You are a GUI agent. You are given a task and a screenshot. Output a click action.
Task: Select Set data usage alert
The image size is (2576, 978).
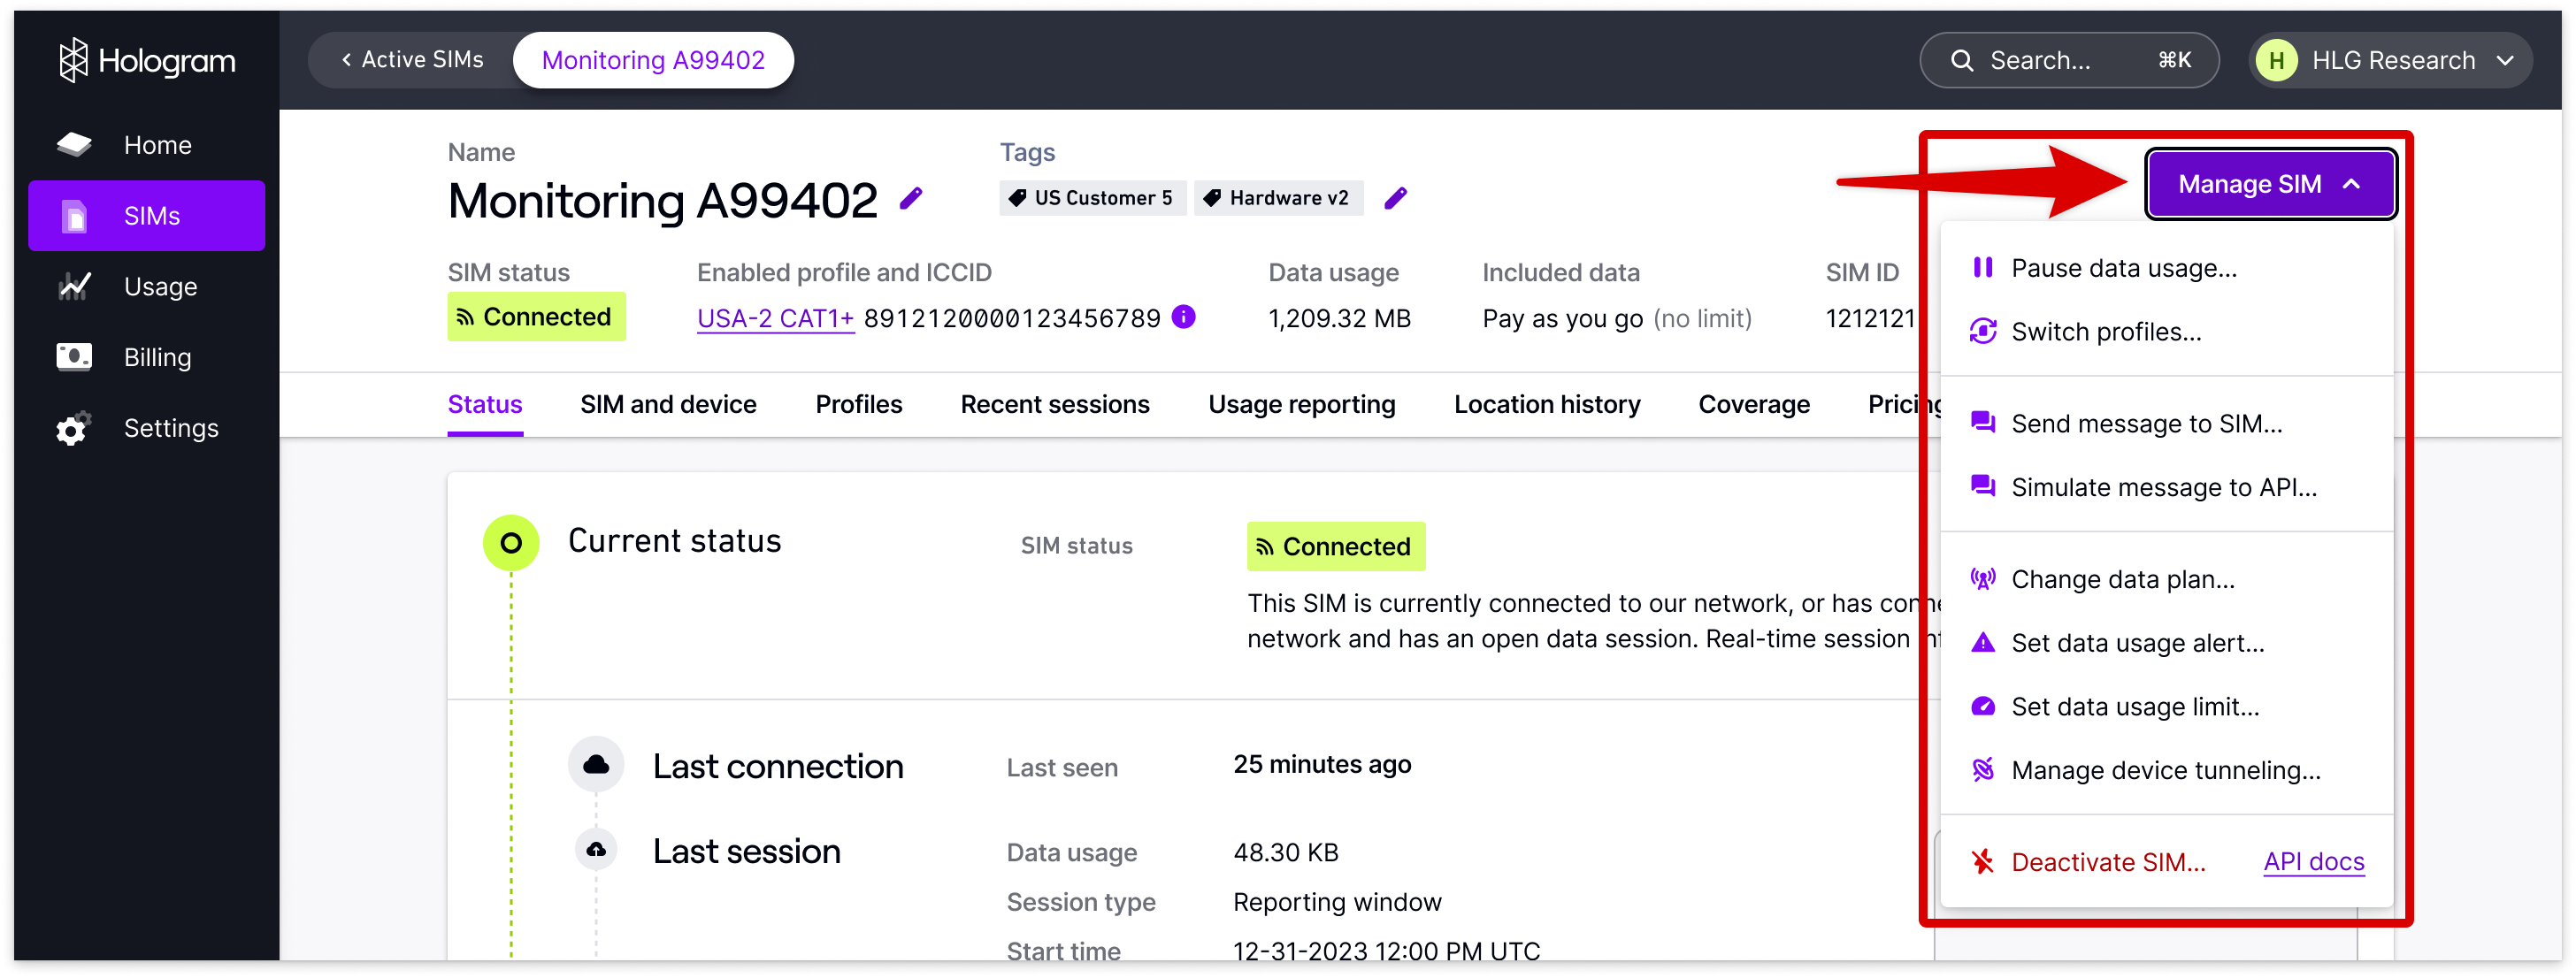tap(2166, 643)
